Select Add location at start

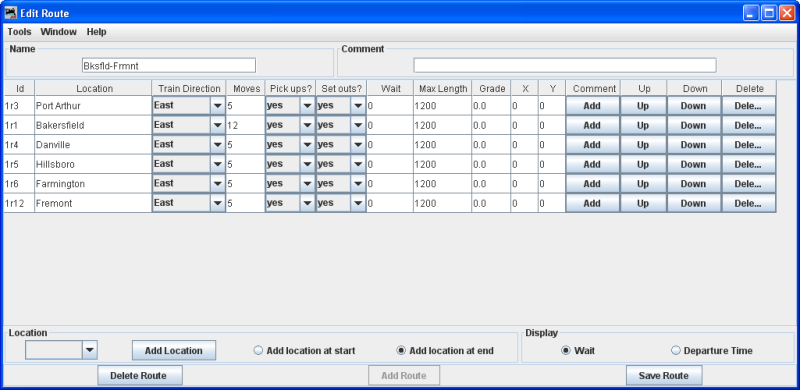(305, 351)
